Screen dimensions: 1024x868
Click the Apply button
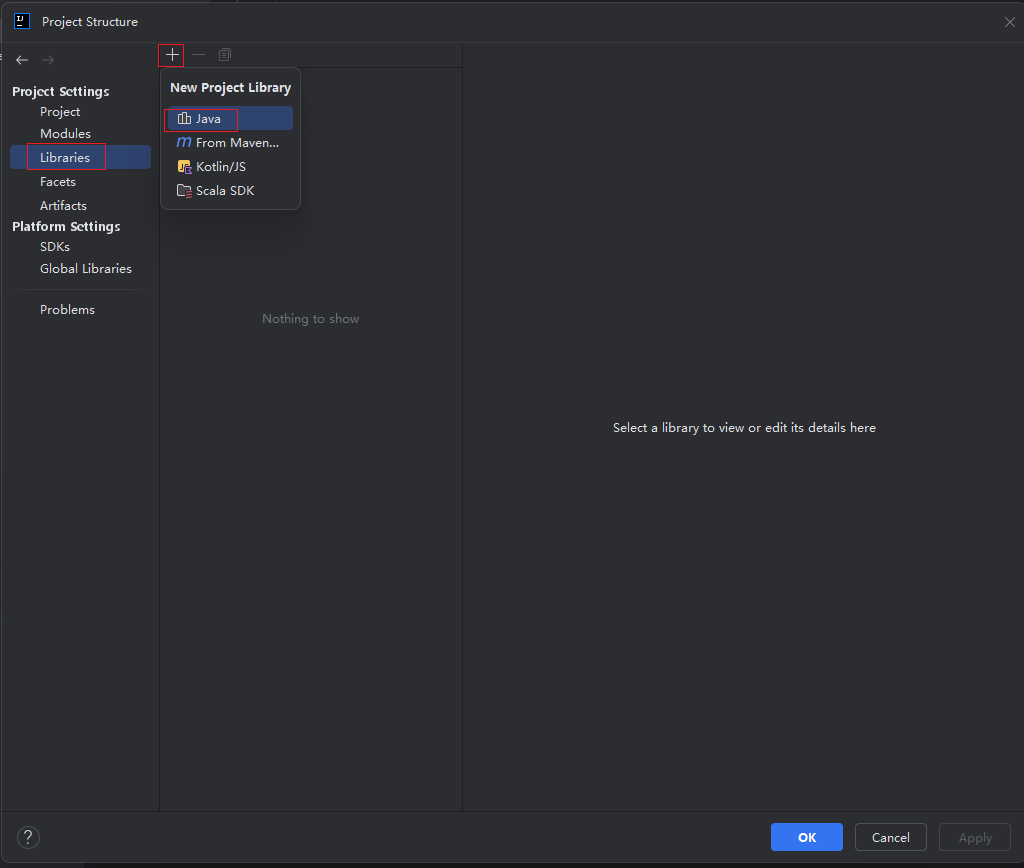[x=975, y=837]
